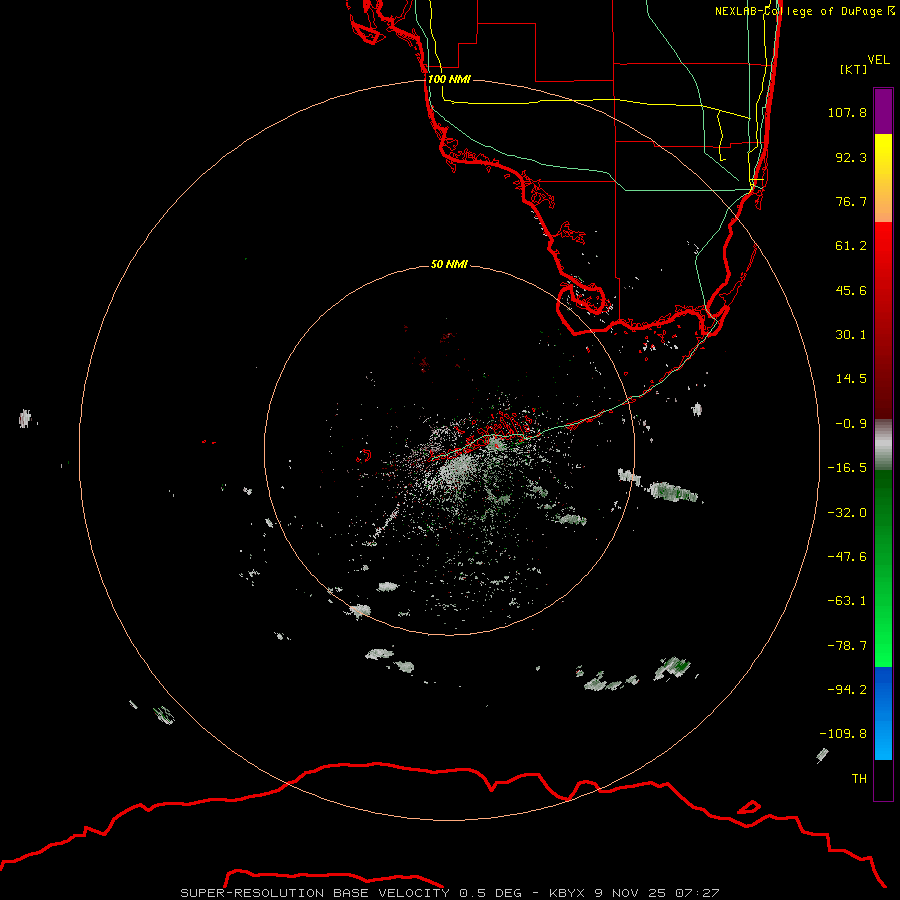Click the -78.7 scale value
Image resolution: width=900 pixels, height=900 pixels.
[847, 646]
